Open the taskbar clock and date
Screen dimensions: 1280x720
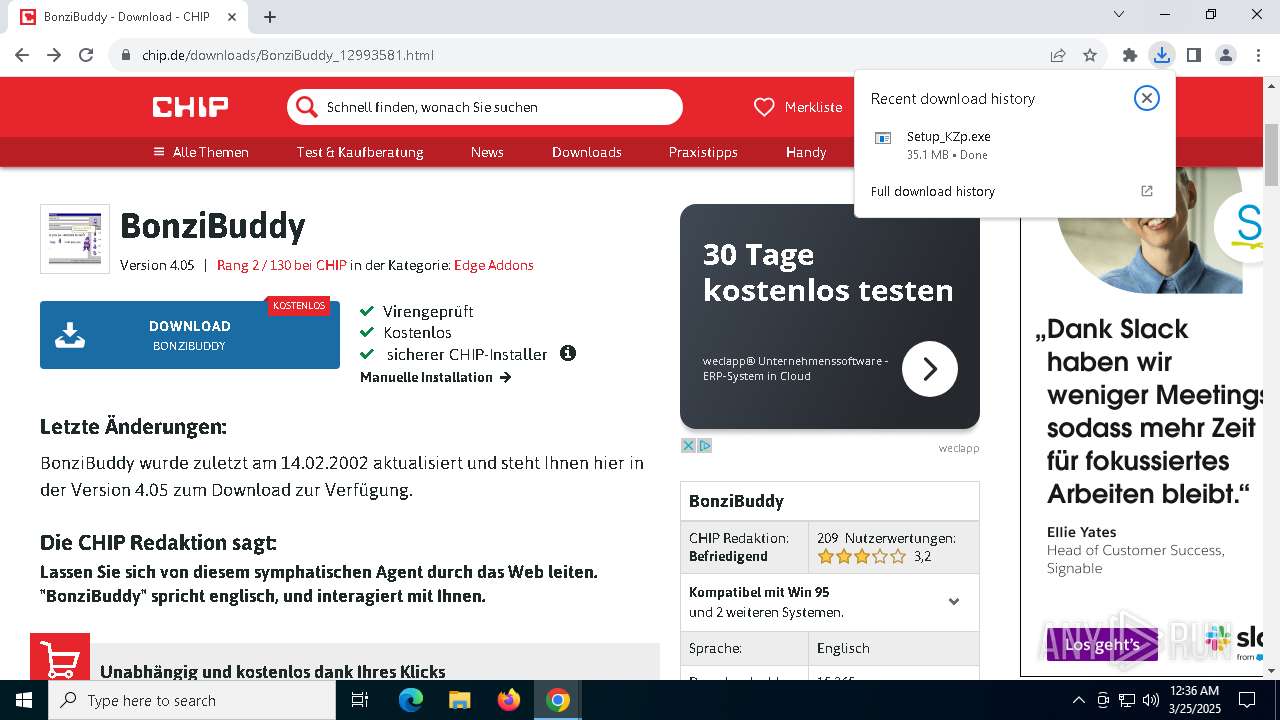pos(1194,700)
